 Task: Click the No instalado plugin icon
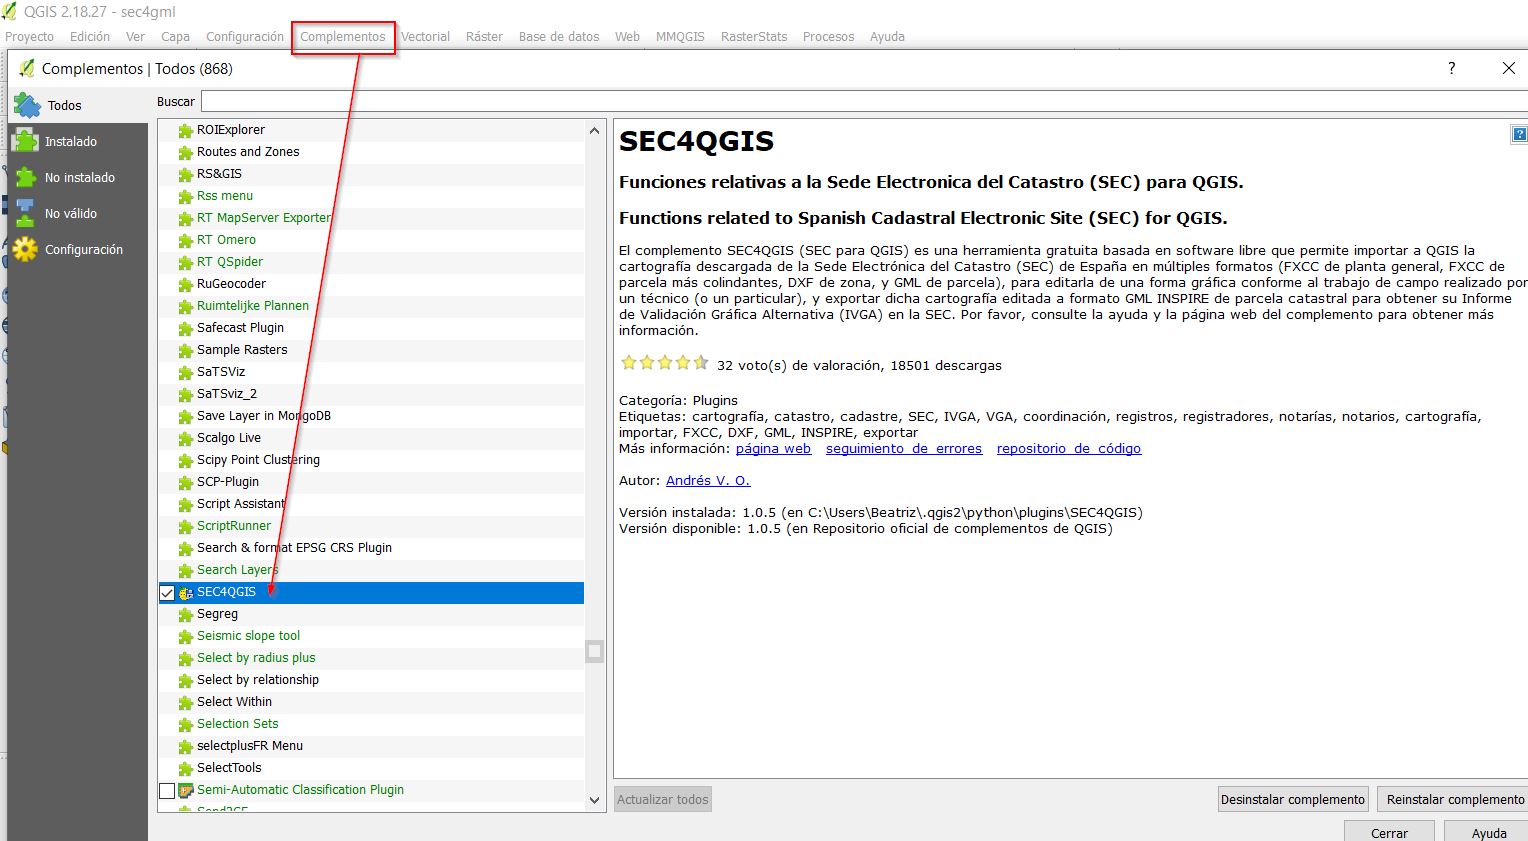[x=24, y=177]
